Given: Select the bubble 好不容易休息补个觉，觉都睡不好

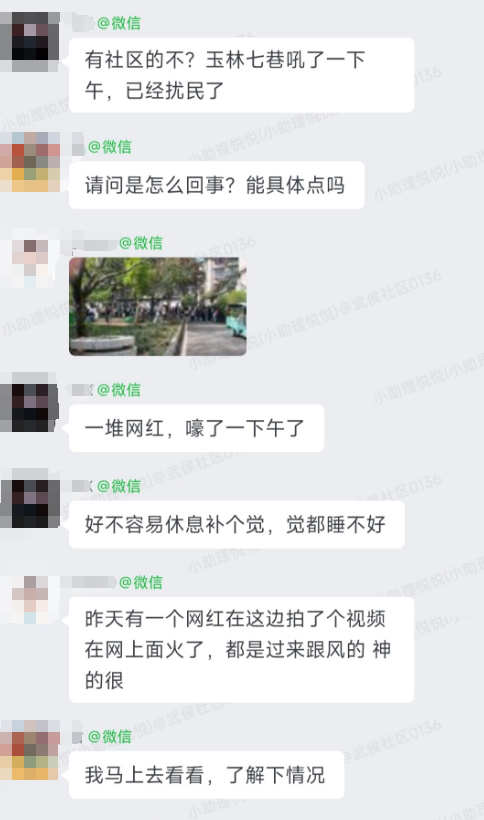Looking at the screenshot, I should pyautogui.click(x=237, y=525).
